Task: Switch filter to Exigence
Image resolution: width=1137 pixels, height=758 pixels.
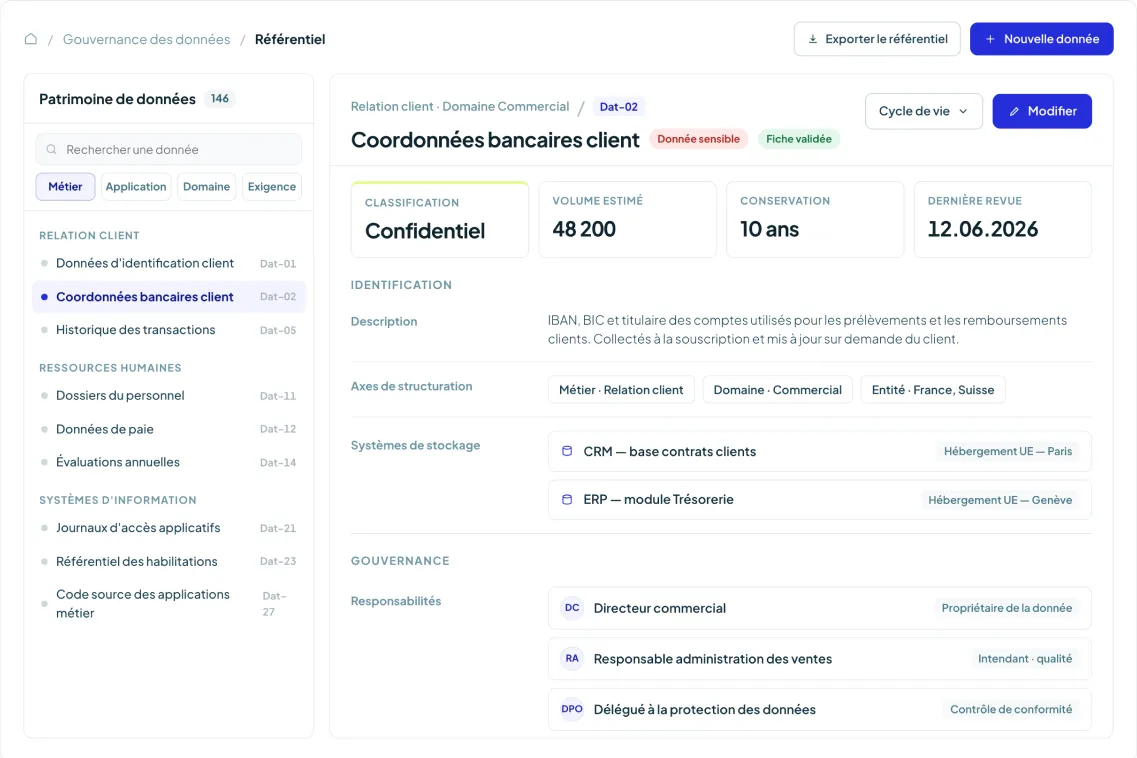Action: pyautogui.click(x=272, y=186)
